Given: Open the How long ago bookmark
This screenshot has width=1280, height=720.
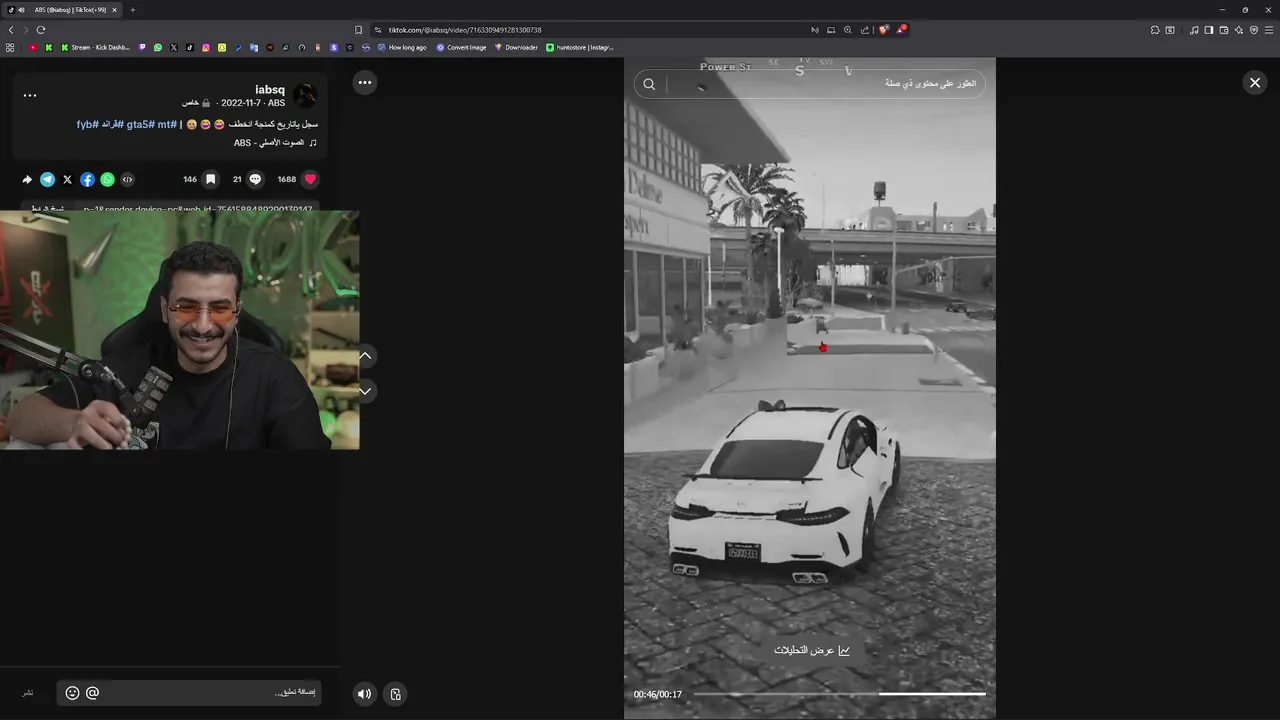Looking at the screenshot, I should click(x=401, y=47).
